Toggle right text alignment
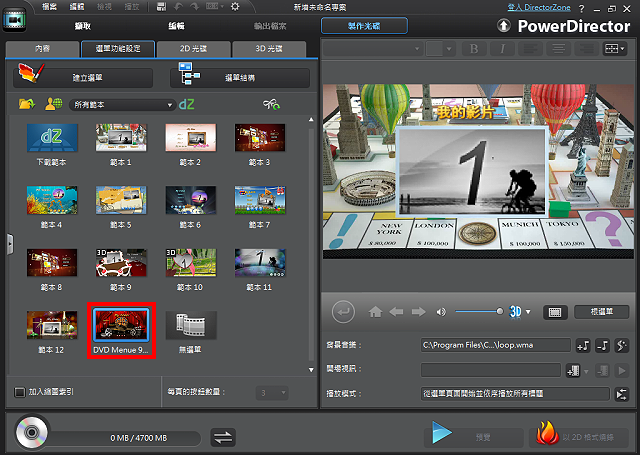 coord(587,49)
